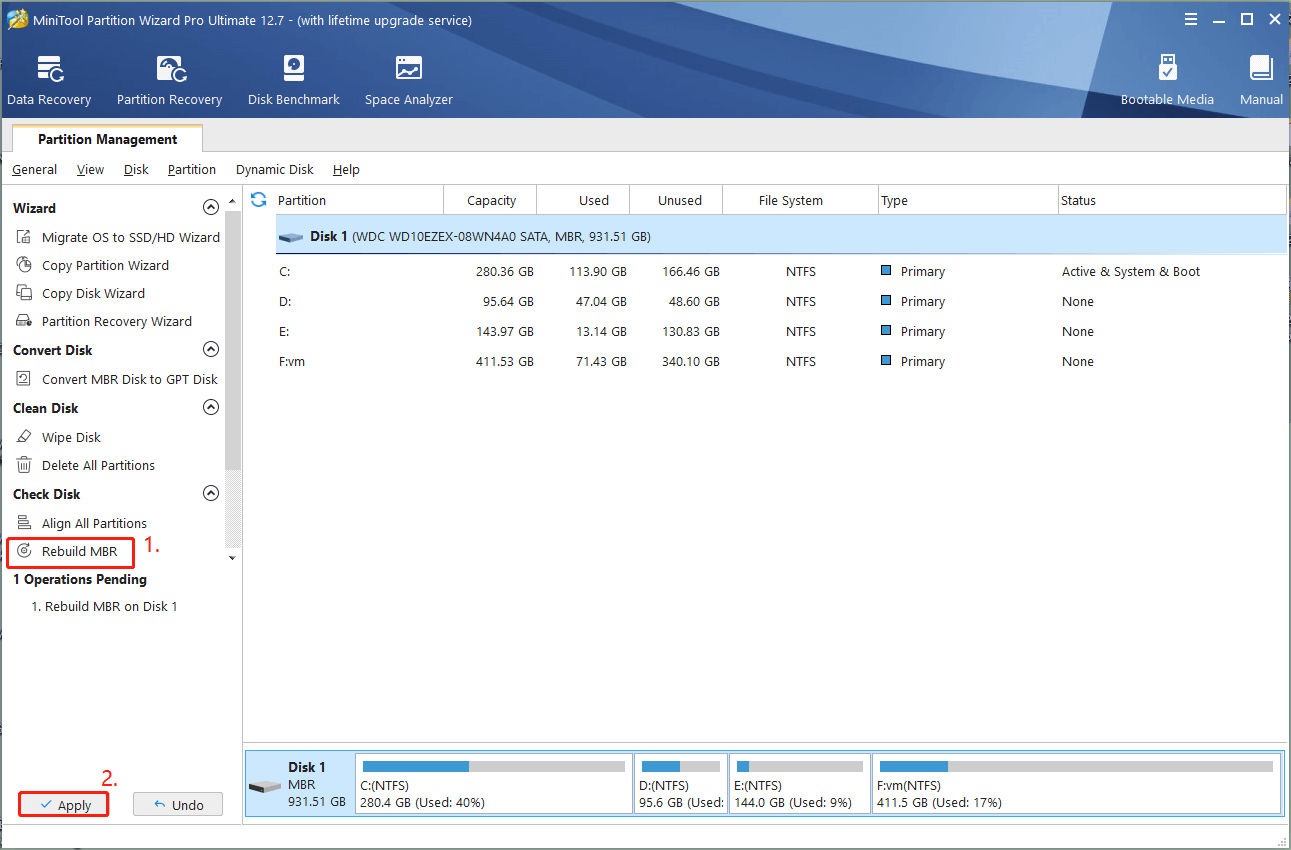Click Copy Partition Wizard icon
The height and width of the screenshot is (850, 1291).
pos(24,265)
